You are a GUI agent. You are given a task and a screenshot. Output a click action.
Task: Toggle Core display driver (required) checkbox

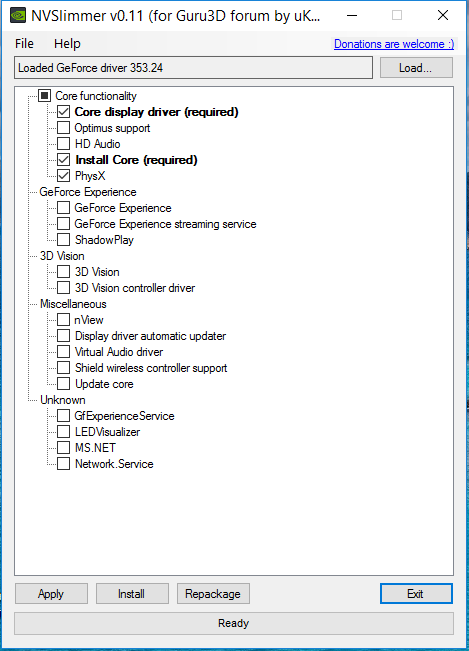pos(64,112)
